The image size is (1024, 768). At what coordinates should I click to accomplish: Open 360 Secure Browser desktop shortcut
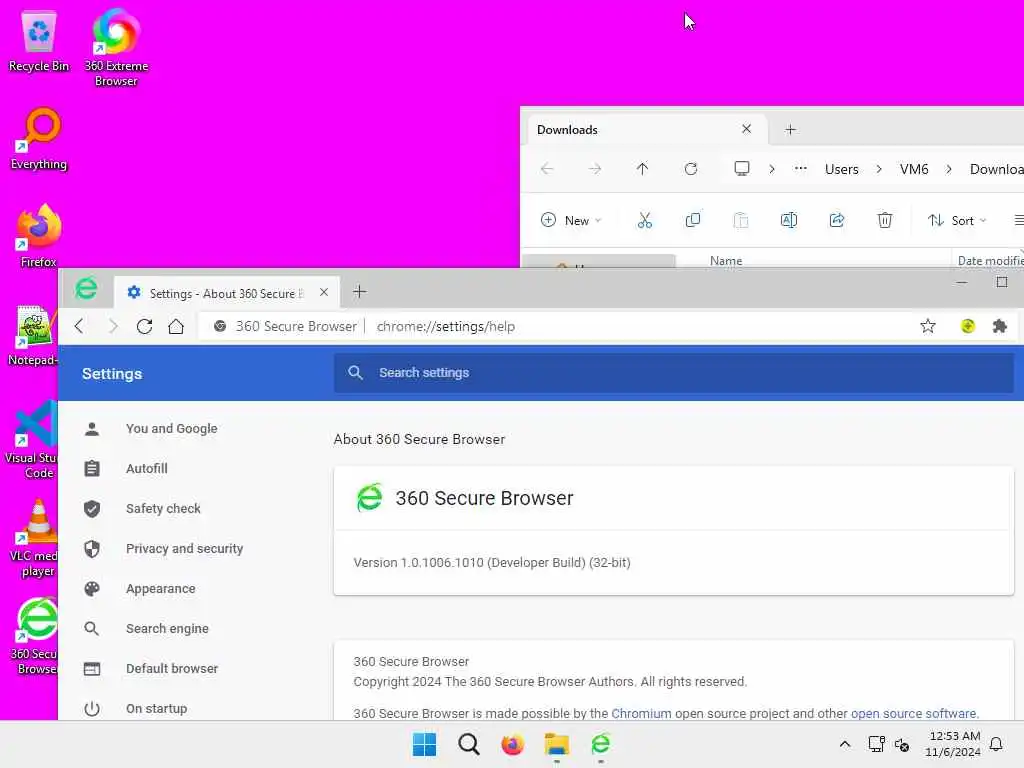(34, 636)
